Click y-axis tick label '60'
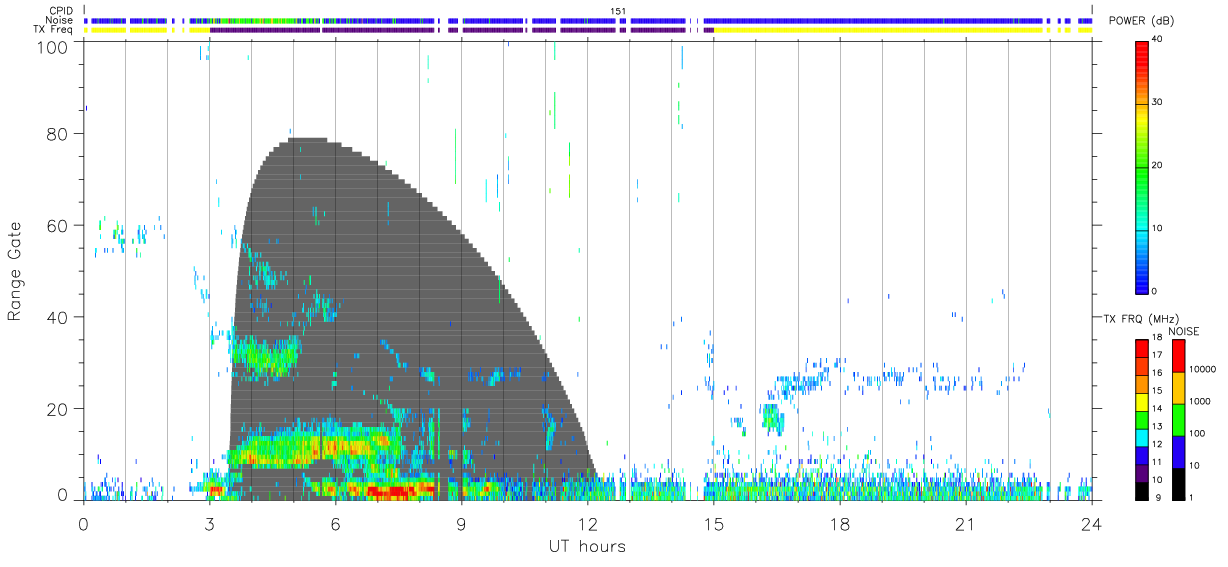The height and width of the screenshot is (567, 1228). (57, 225)
